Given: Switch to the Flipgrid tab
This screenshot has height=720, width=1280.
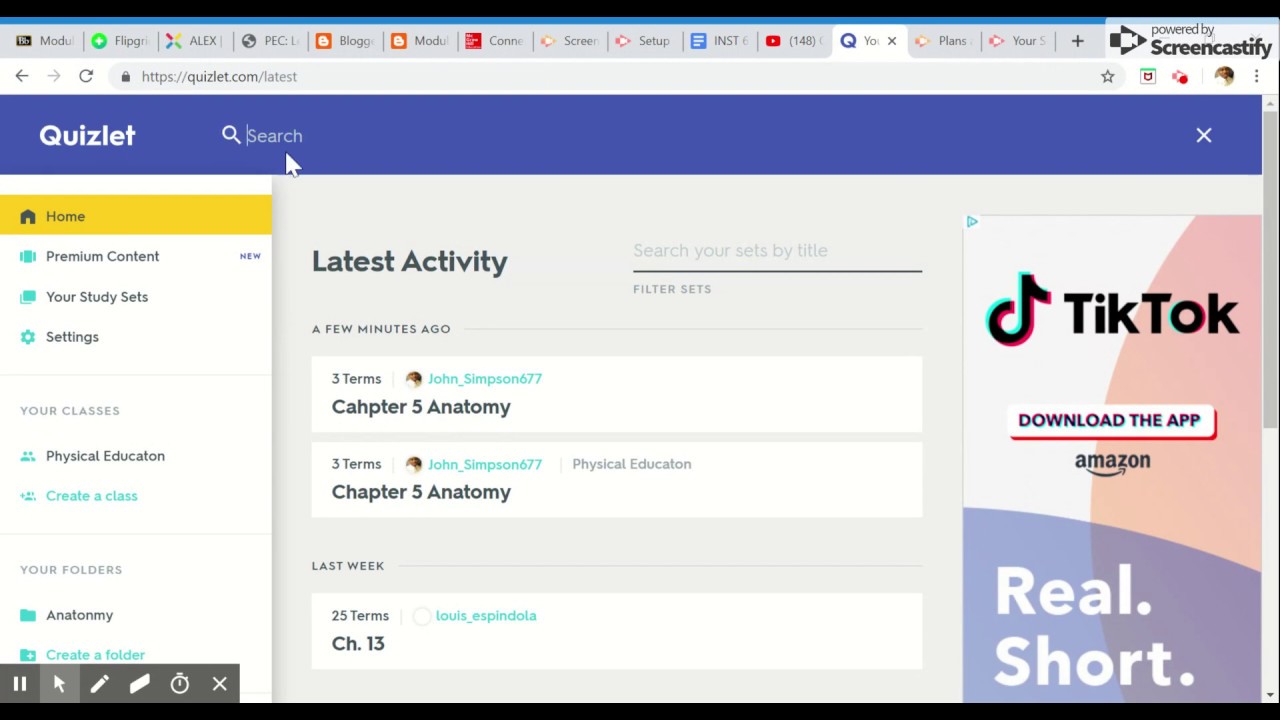Looking at the screenshot, I should 120,41.
